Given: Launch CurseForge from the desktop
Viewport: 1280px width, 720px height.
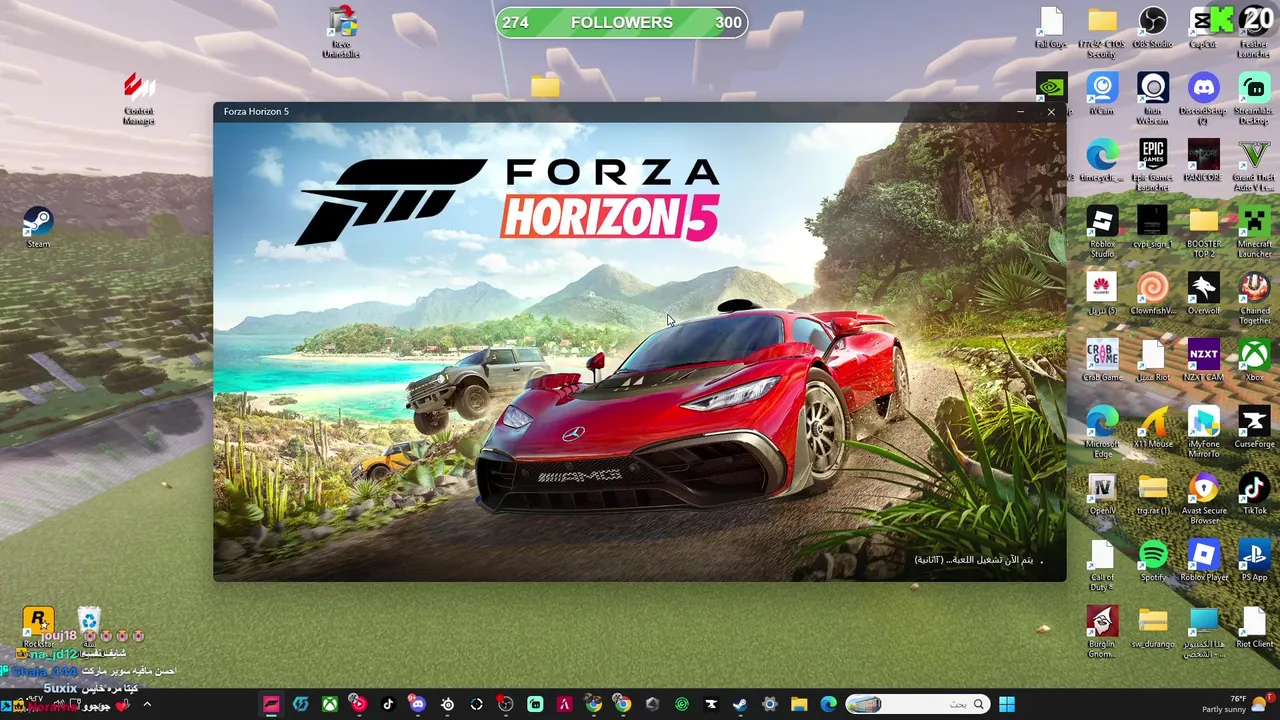Looking at the screenshot, I should 1254,428.
